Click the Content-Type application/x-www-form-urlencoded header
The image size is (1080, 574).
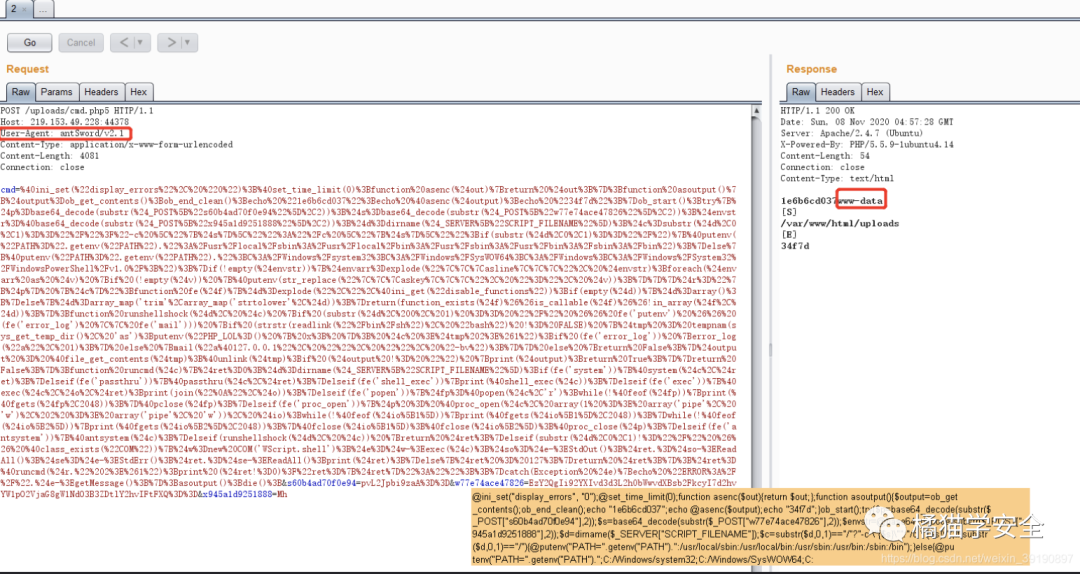pyautogui.click(x=116, y=145)
